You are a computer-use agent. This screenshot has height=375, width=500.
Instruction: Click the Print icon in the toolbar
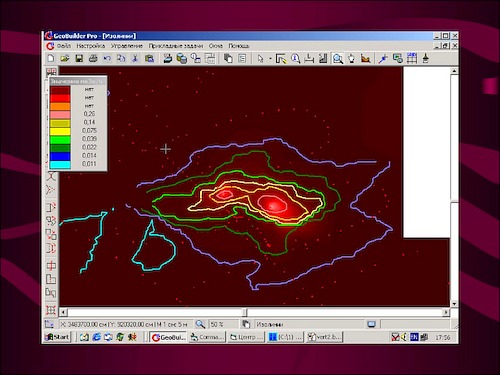click(x=93, y=59)
